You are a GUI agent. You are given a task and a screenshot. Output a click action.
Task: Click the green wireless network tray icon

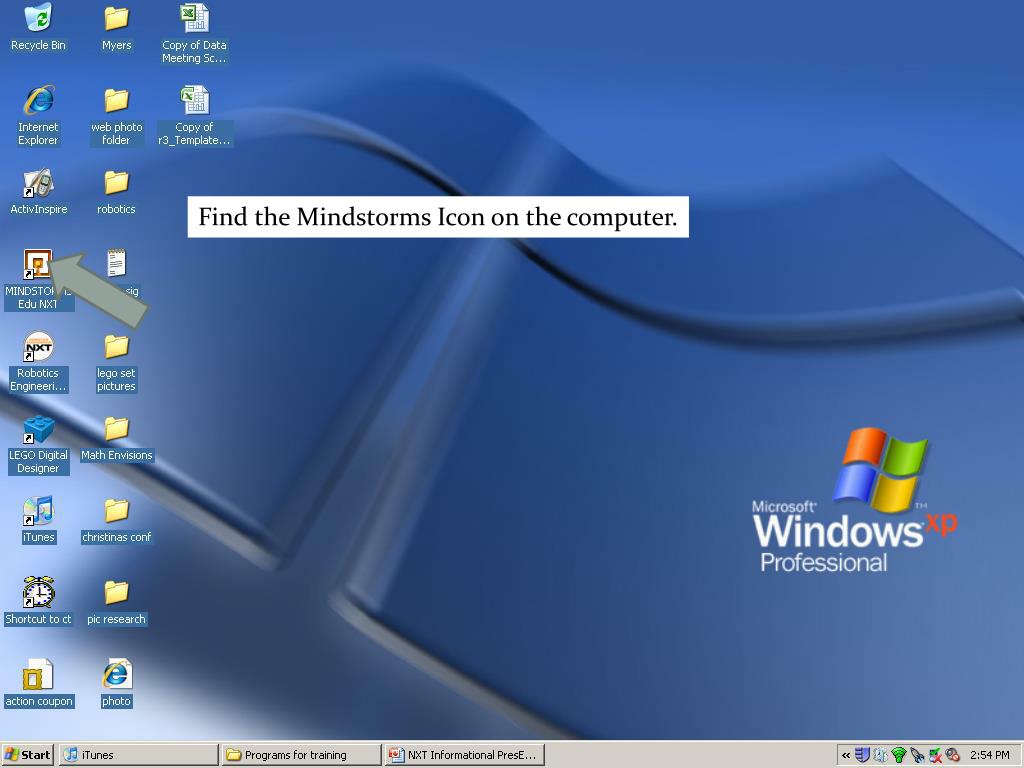tap(899, 755)
